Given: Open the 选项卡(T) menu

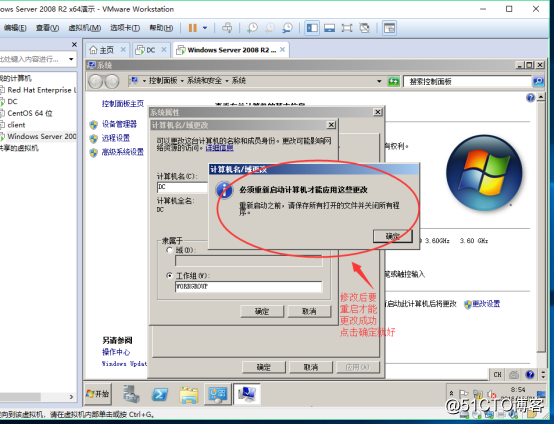Looking at the screenshot, I should point(125,28).
